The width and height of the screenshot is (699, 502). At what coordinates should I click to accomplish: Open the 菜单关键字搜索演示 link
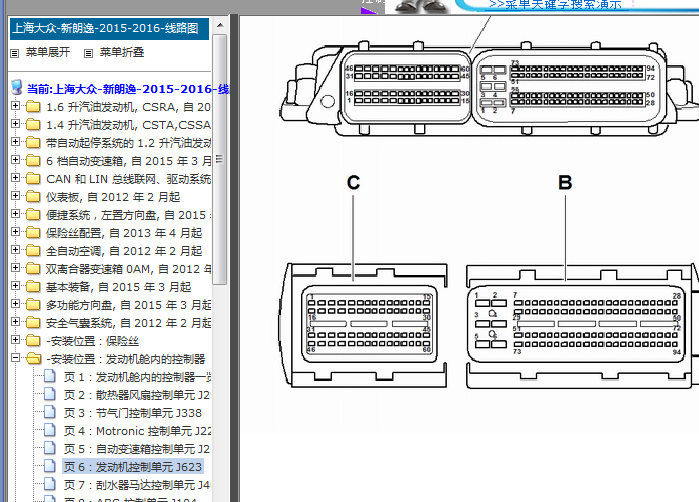tap(555, 5)
